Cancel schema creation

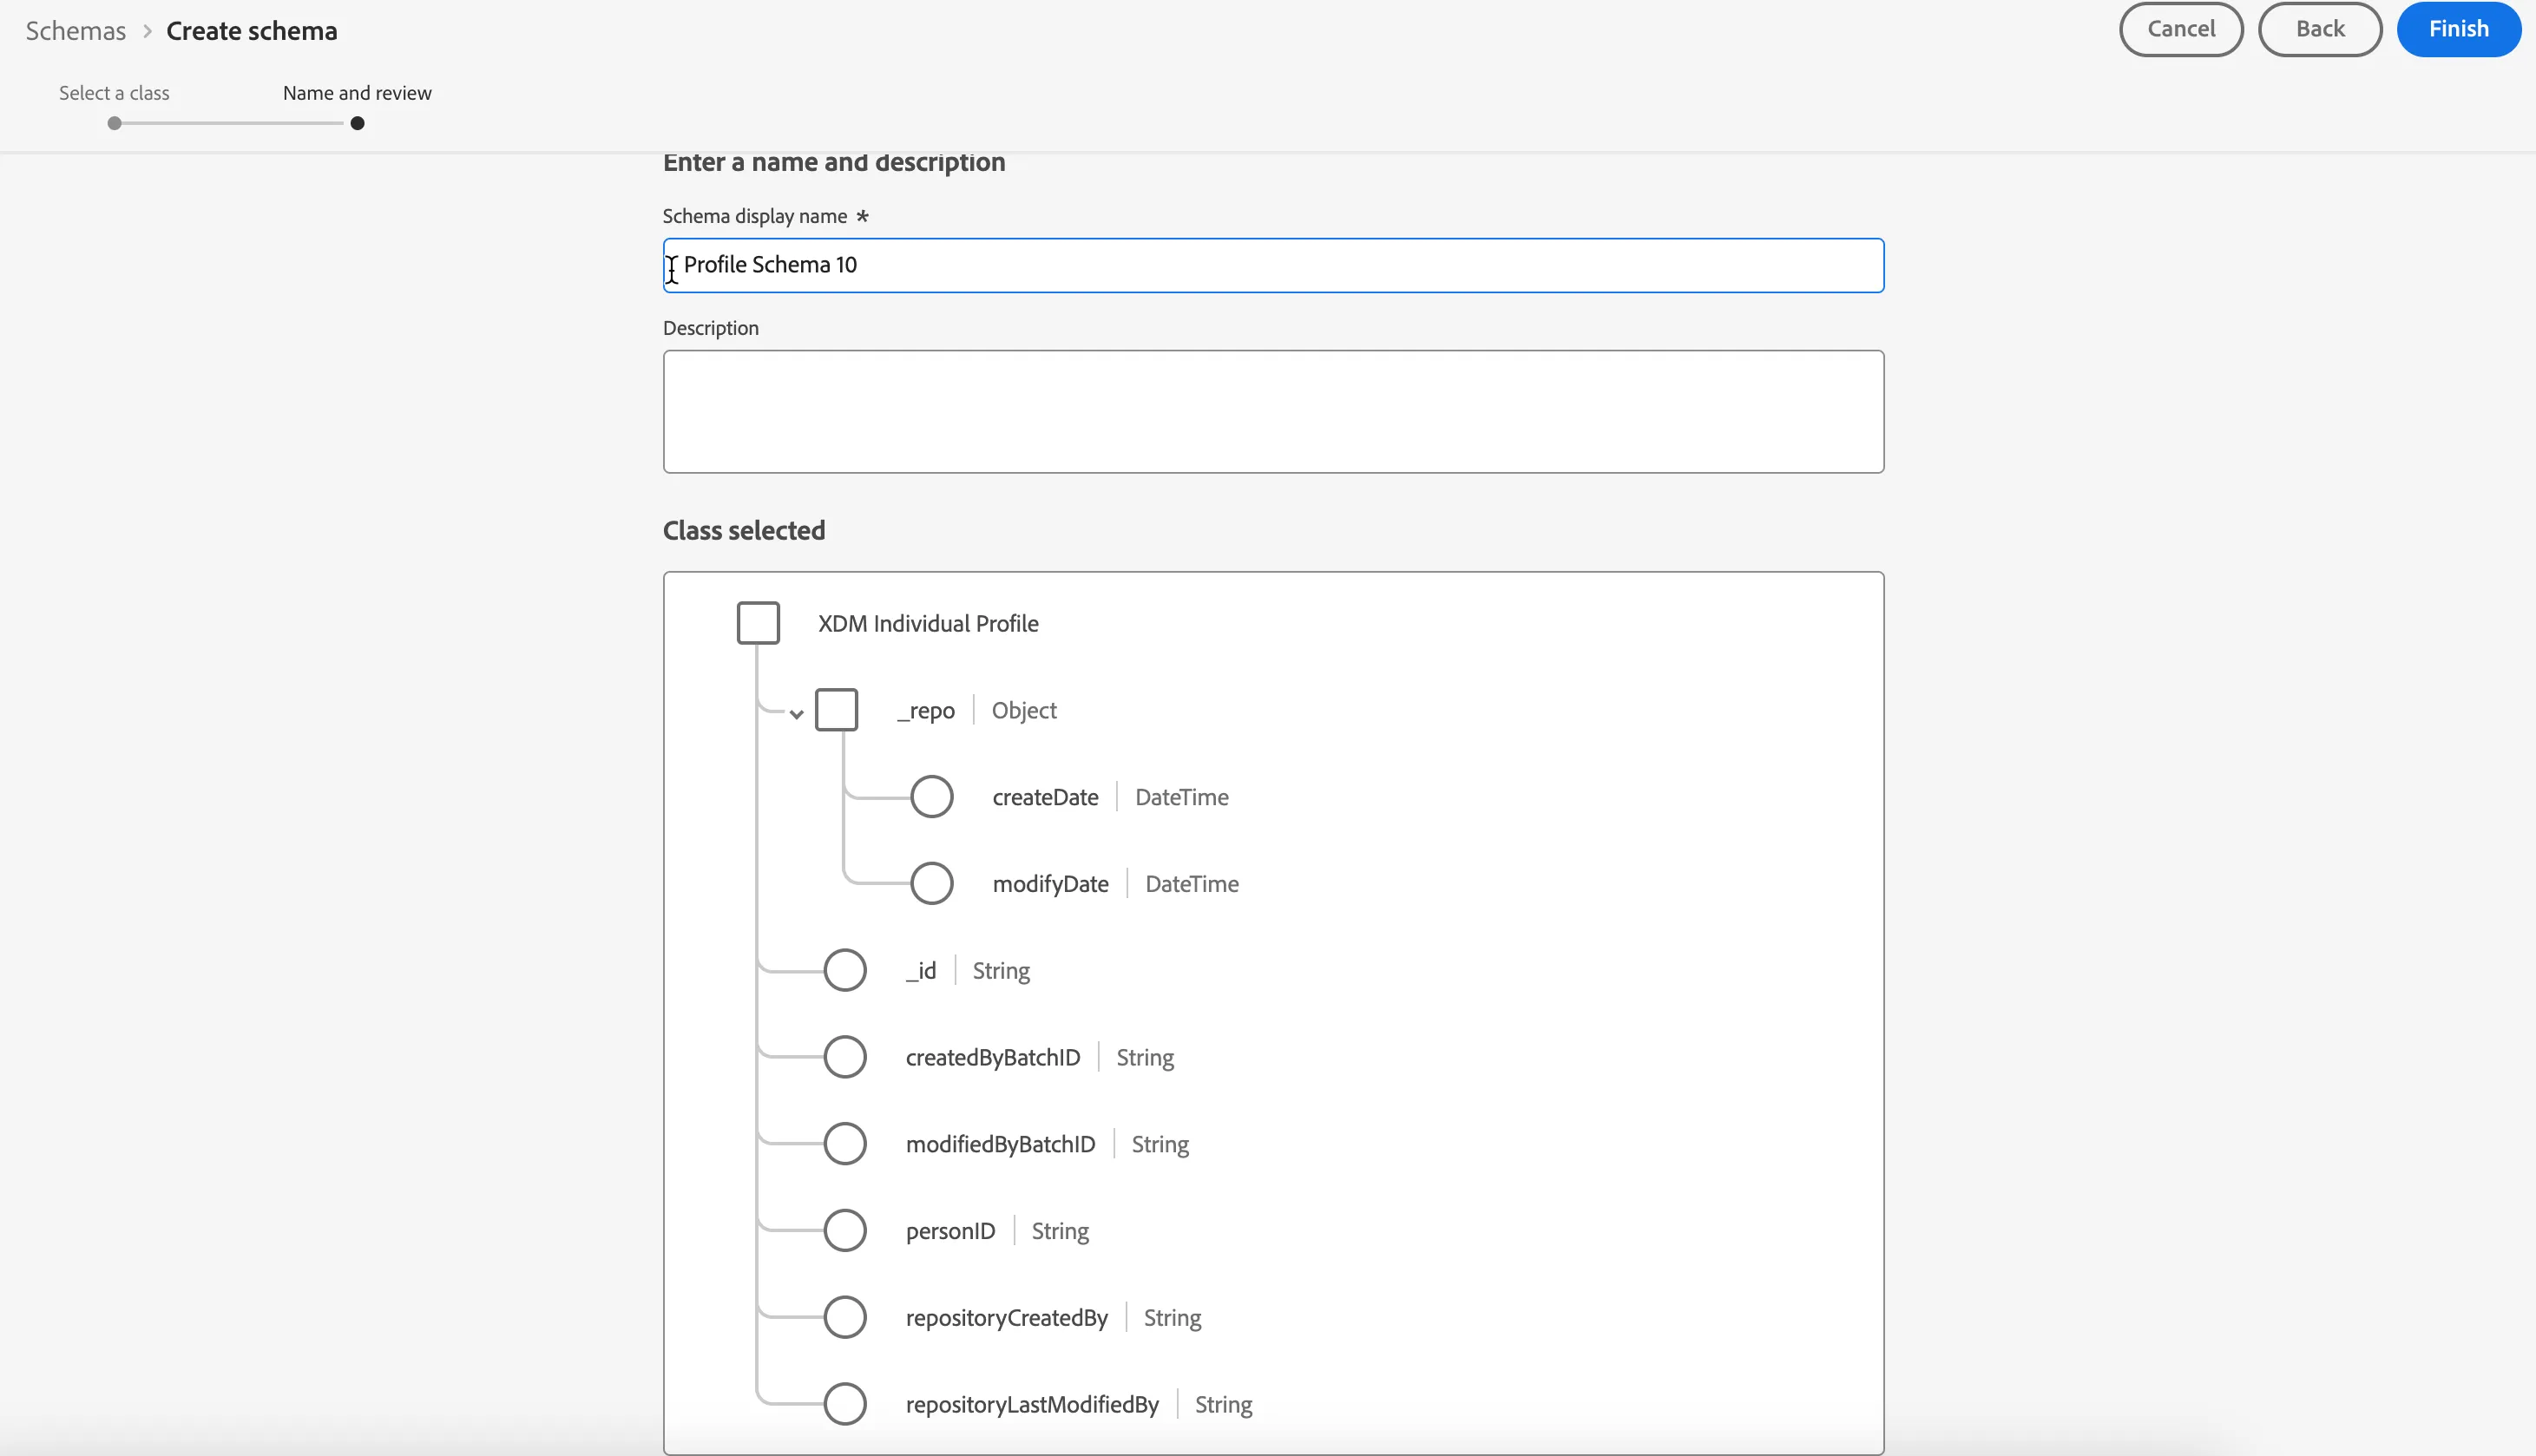click(x=2181, y=29)
